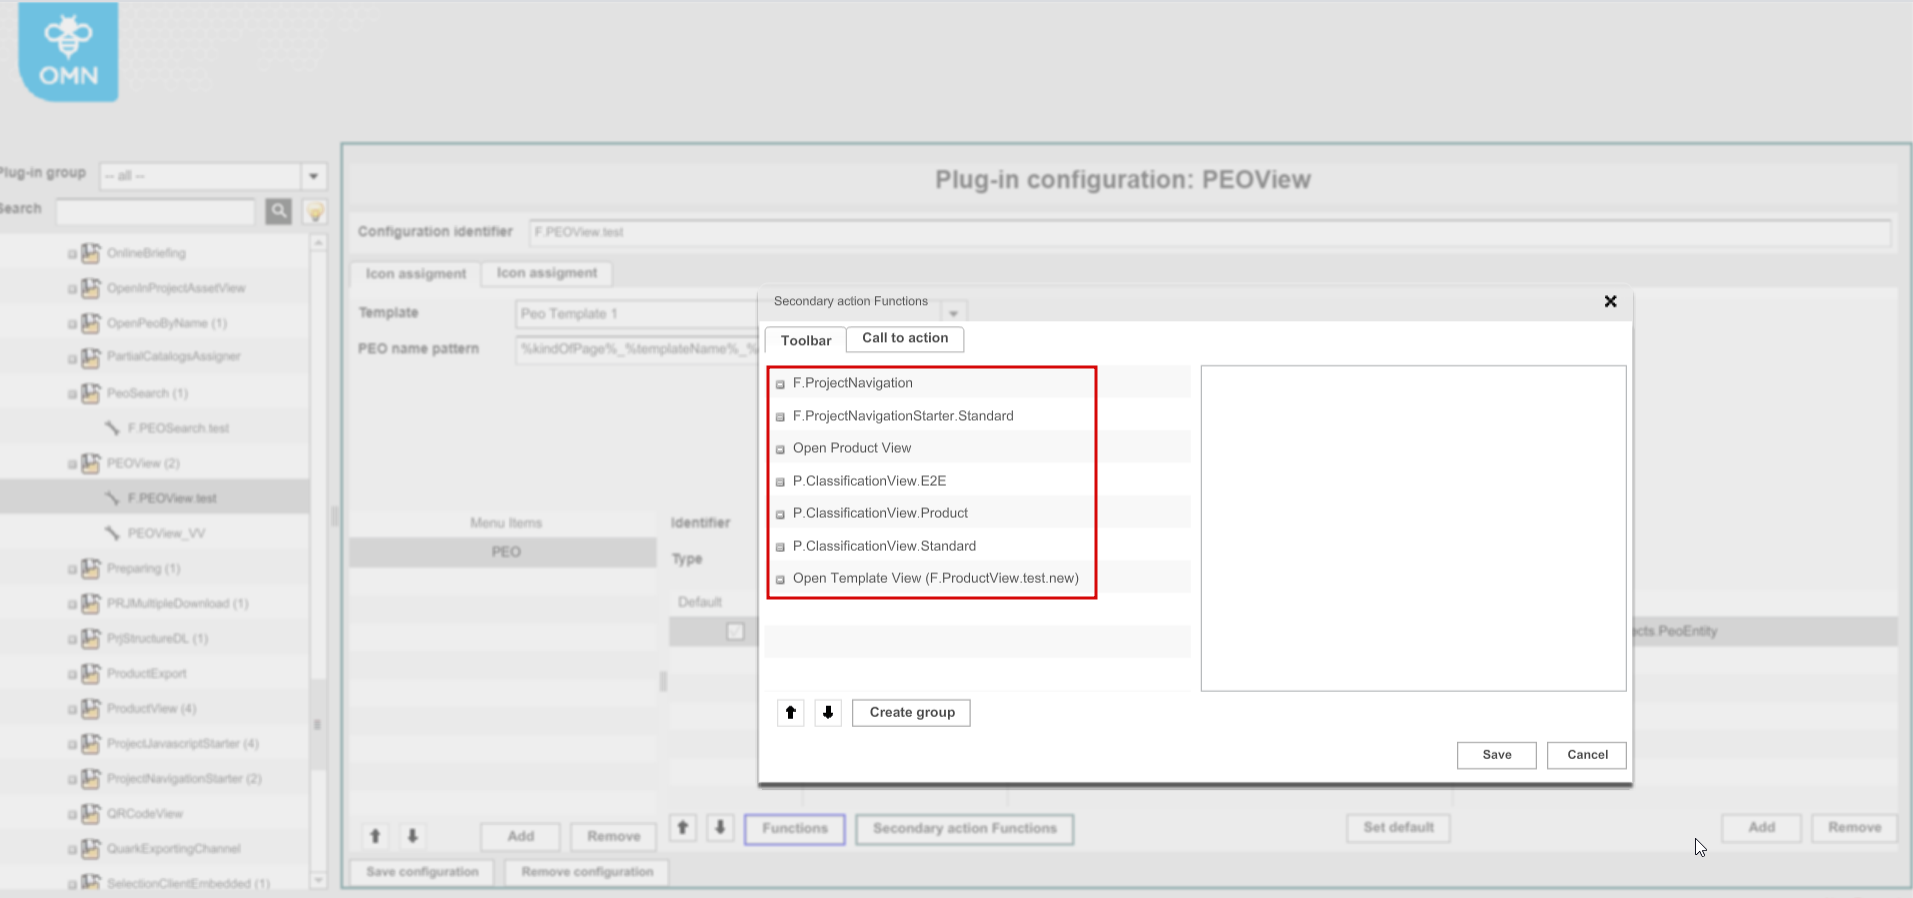
Task: Collapse the PEOView (2) tree node
Action: pos(72,463)
